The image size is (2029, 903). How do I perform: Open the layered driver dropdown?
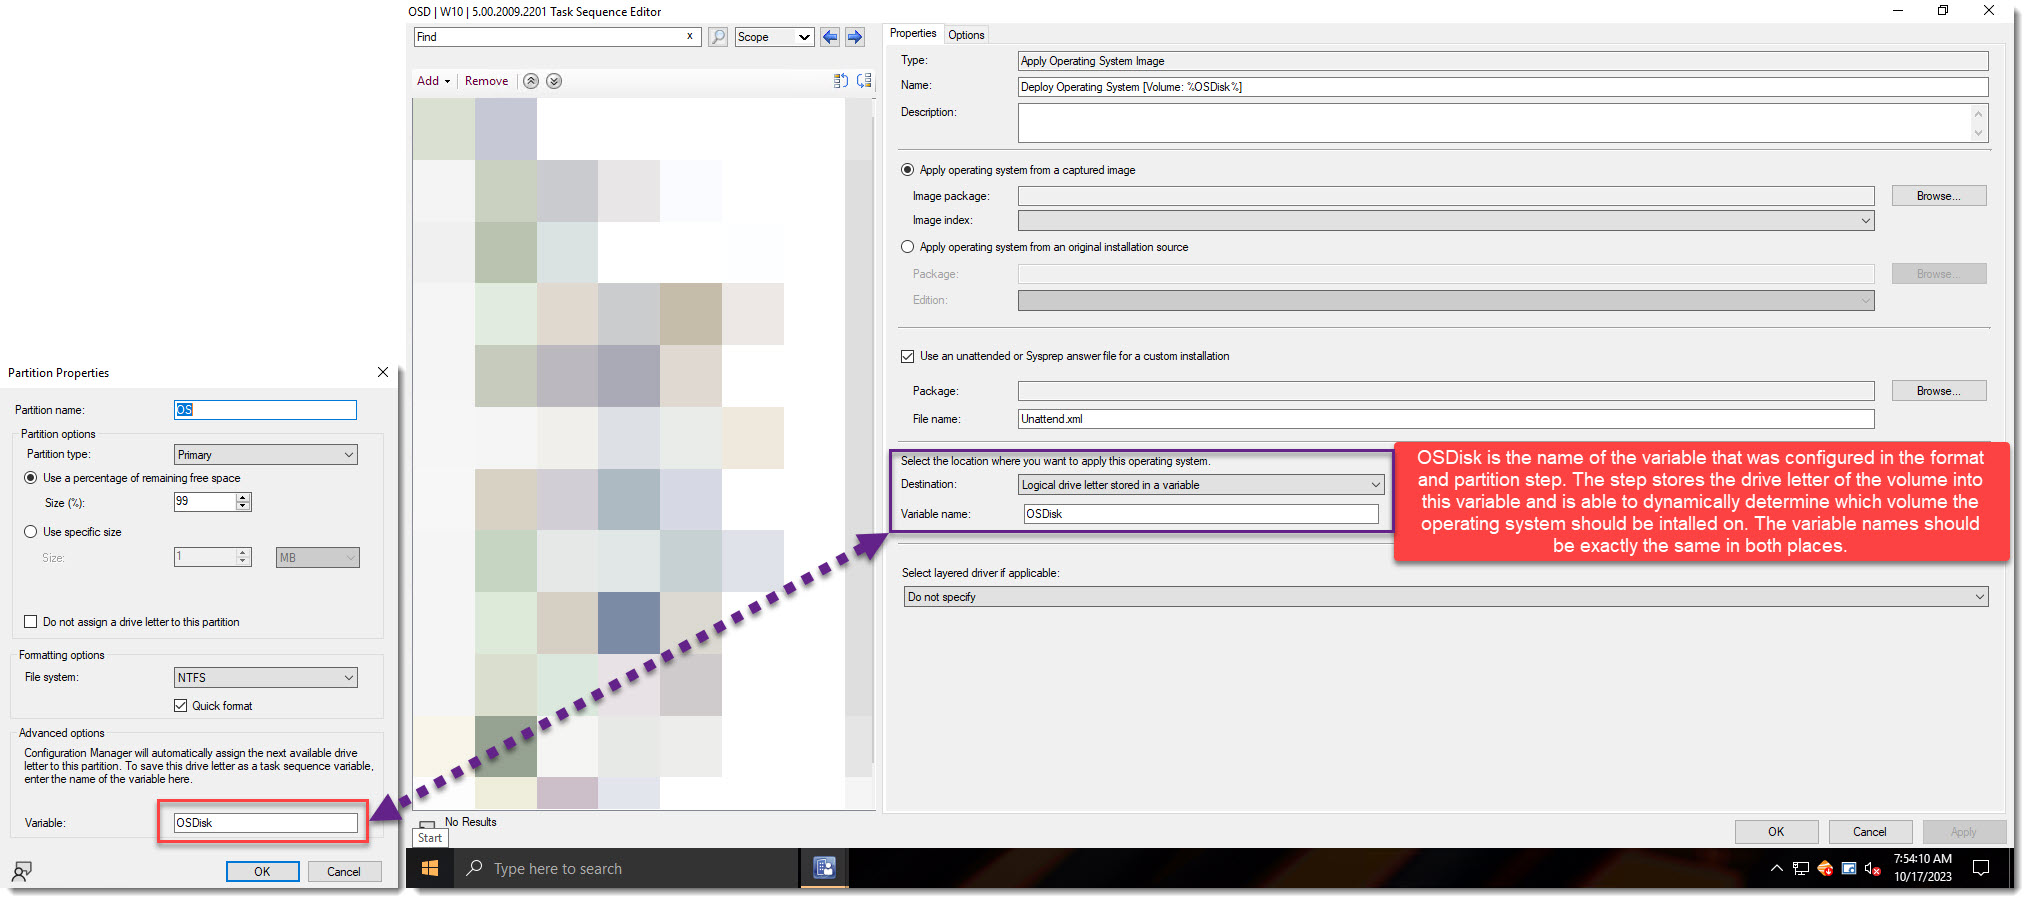[x=1445, y=597]
